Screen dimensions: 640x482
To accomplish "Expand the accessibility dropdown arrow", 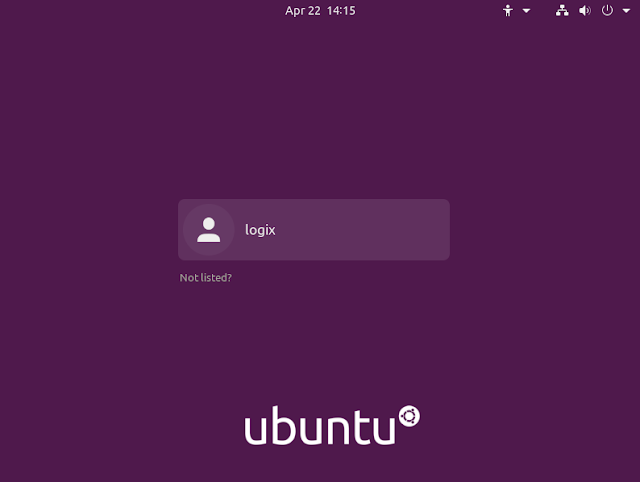I will tap(527, 11).
